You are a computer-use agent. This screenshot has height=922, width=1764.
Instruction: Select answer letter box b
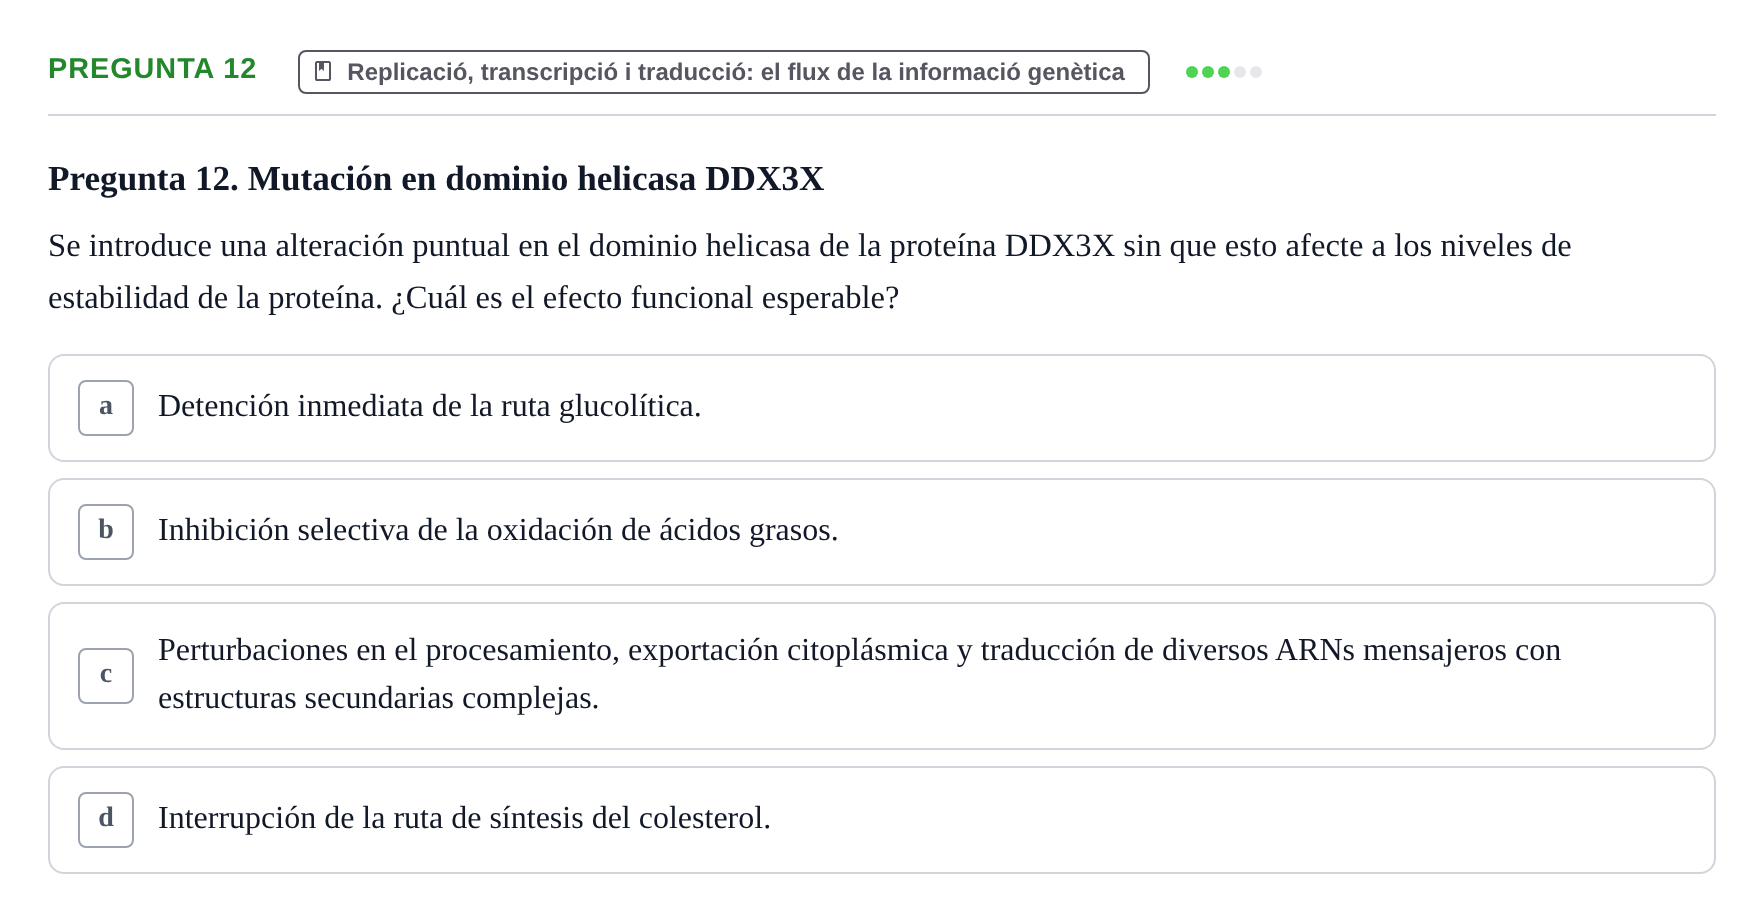tap(106, 532)
